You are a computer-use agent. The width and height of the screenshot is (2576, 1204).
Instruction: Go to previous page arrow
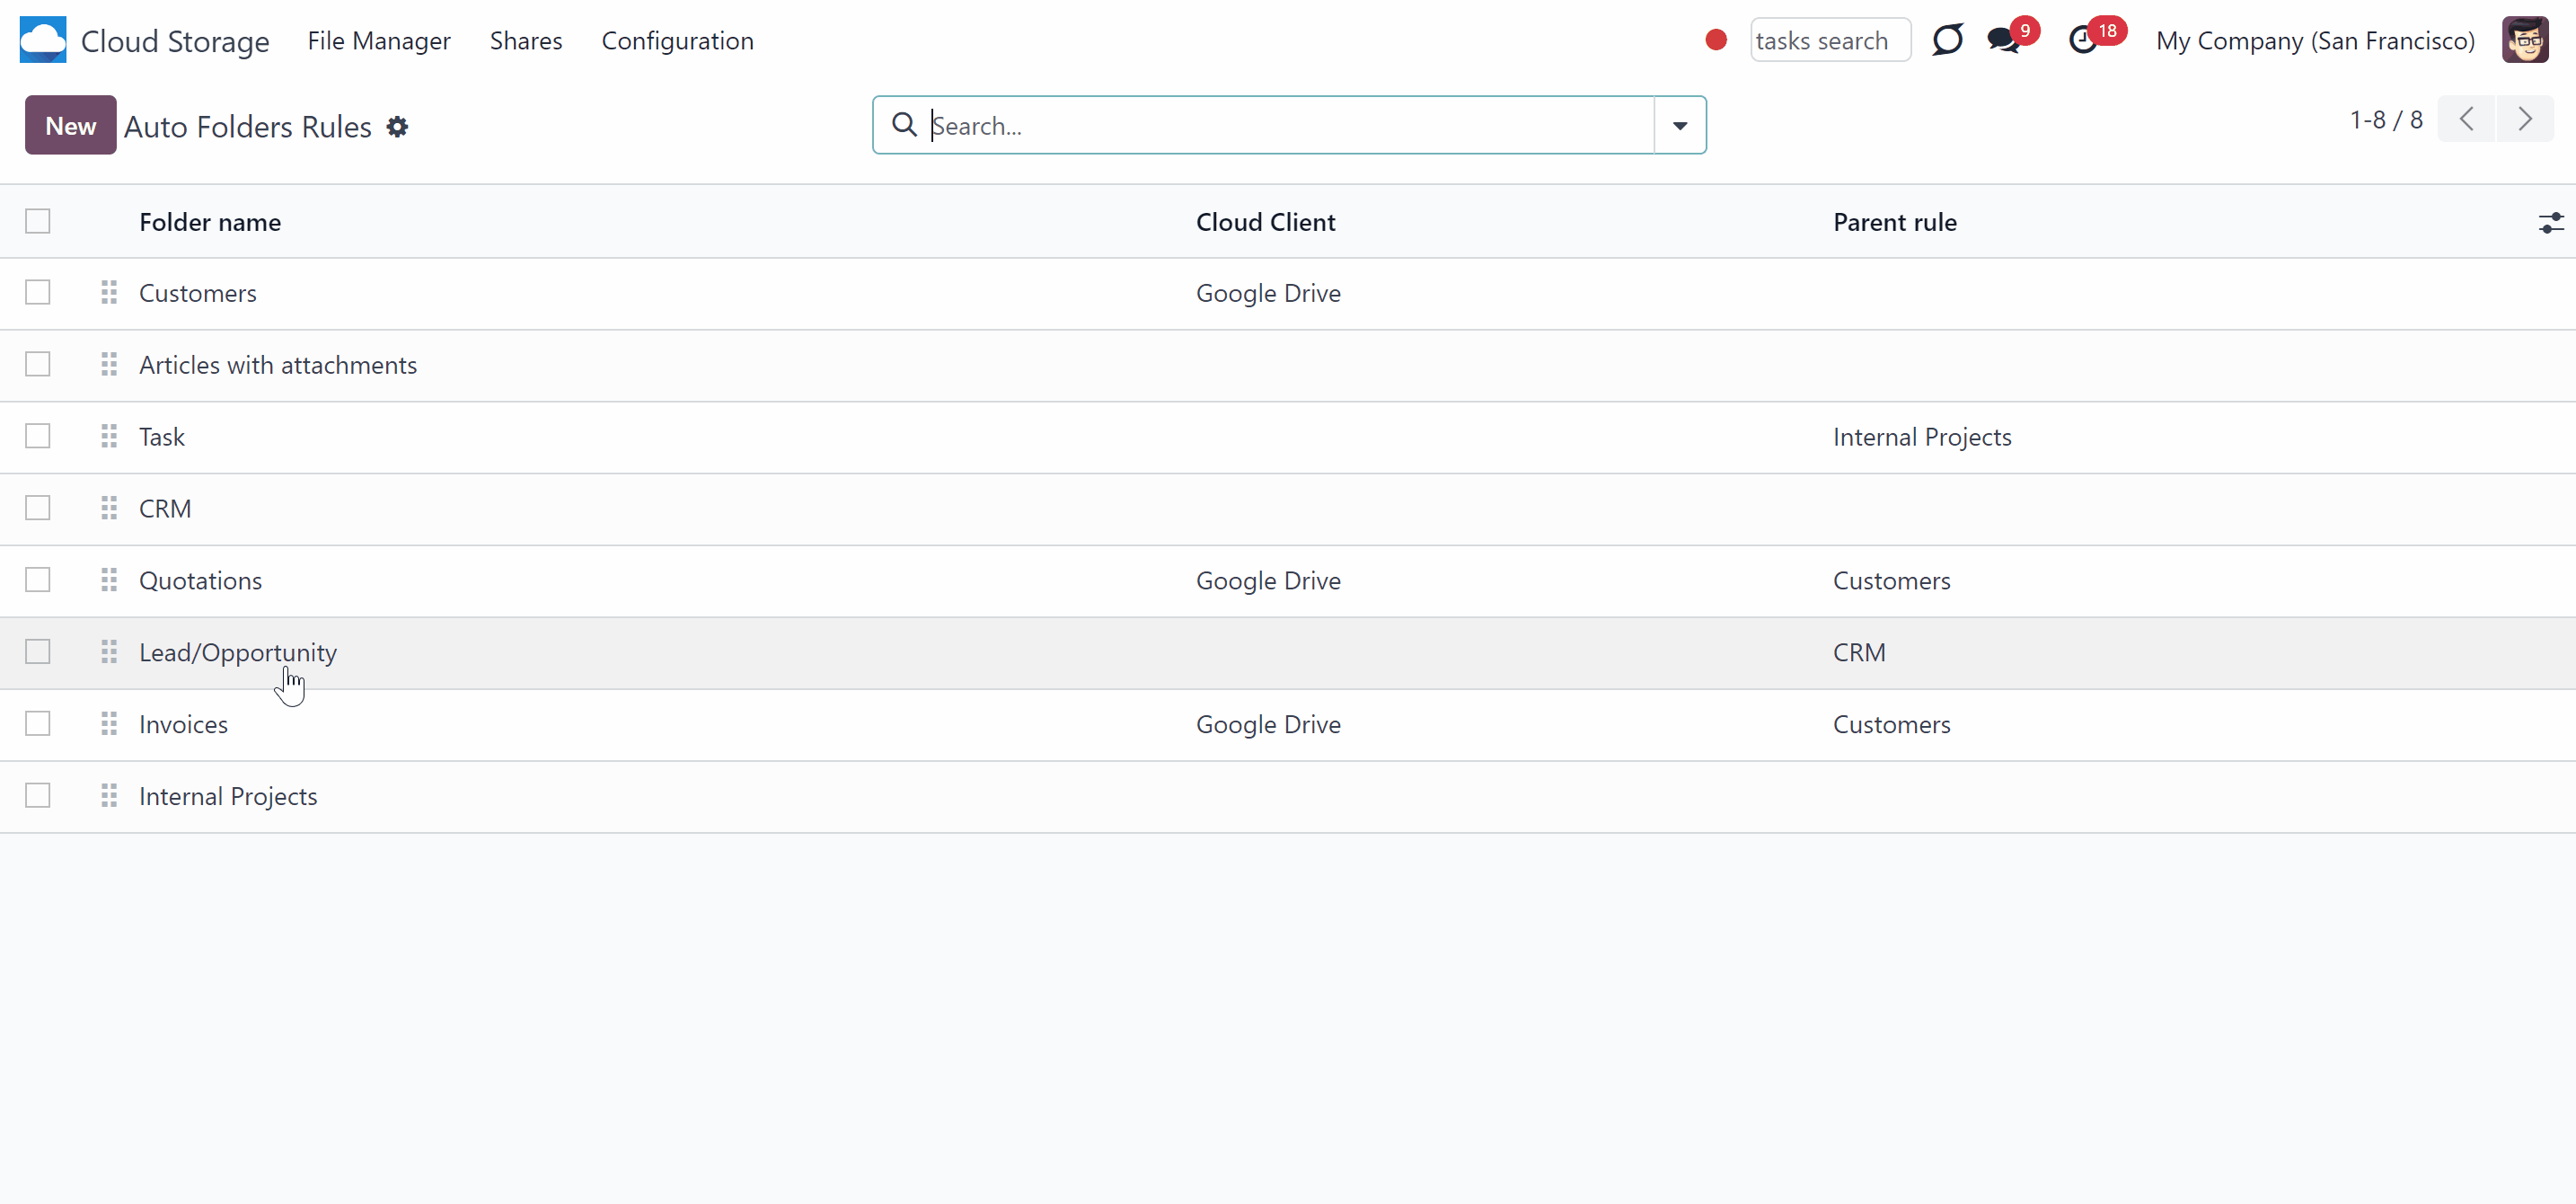coord(2467,119)
